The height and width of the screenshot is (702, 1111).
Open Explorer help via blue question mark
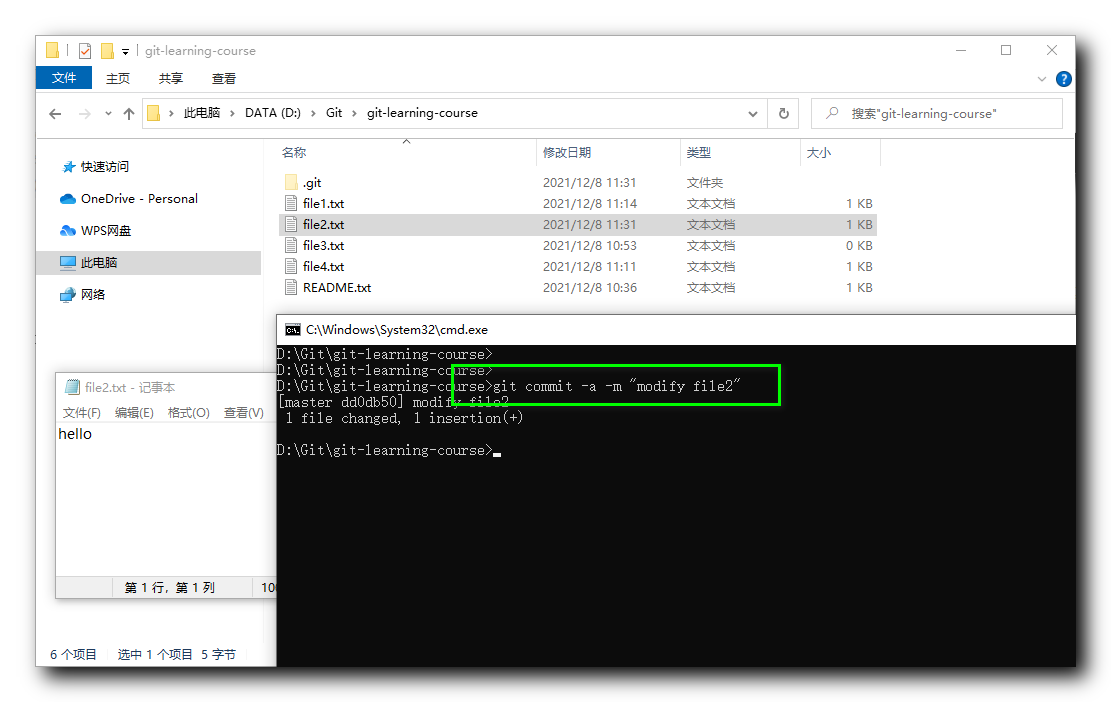(1063, 78)
